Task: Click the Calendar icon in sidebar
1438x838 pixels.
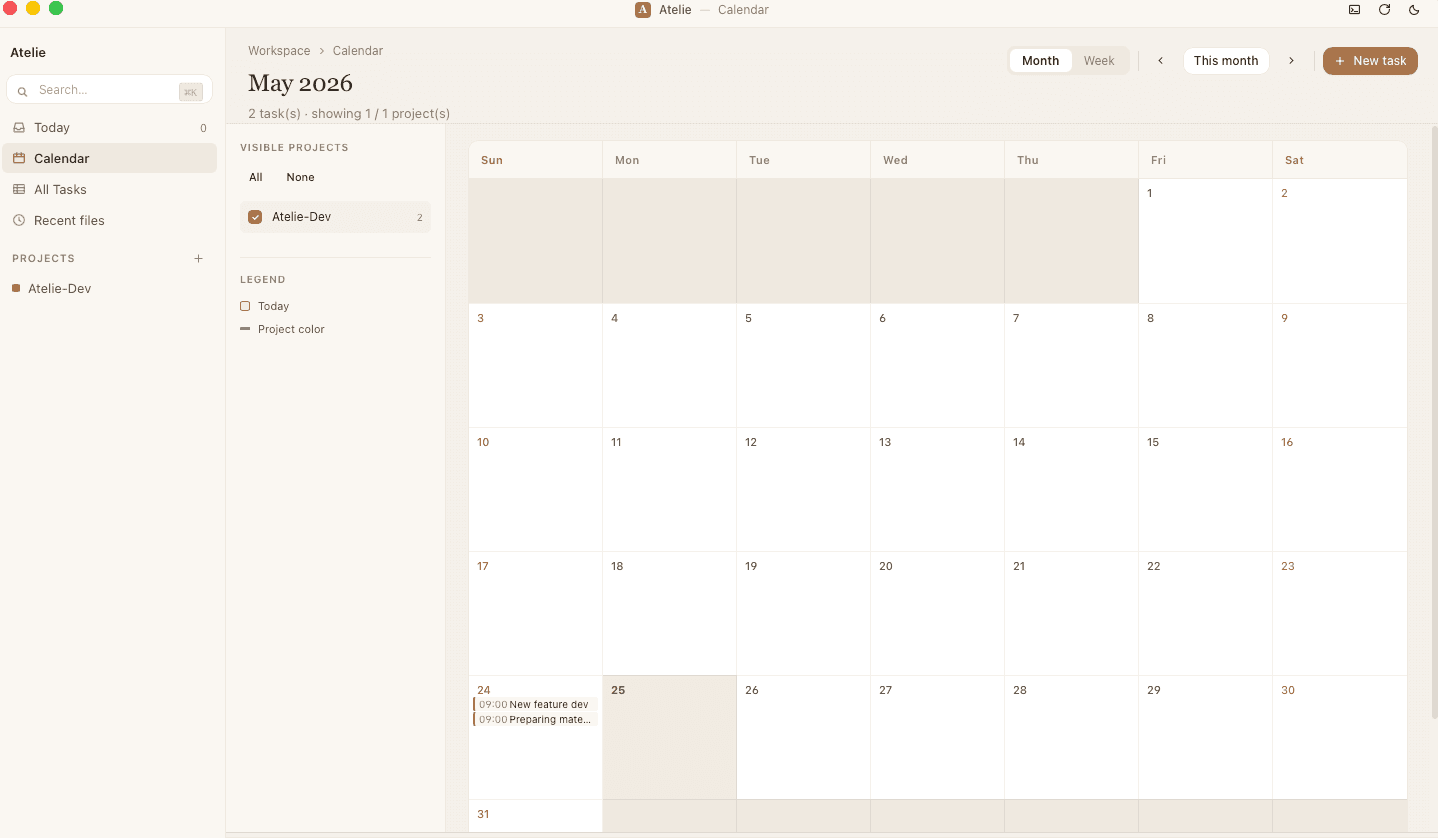Action: pos(19,158)
